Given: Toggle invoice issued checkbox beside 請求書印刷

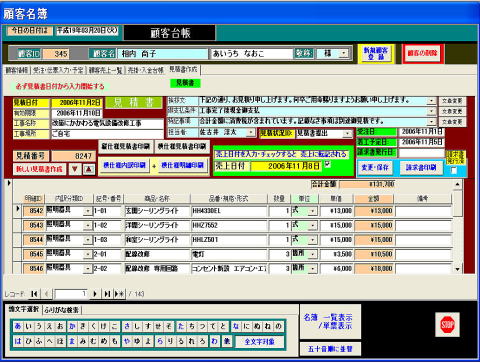Looking at the screenshot, I should (x=454, y=170).
